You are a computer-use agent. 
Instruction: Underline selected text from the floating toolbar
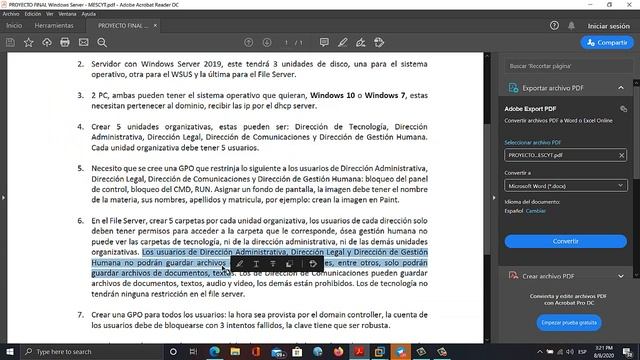click(x=256, y=264)
